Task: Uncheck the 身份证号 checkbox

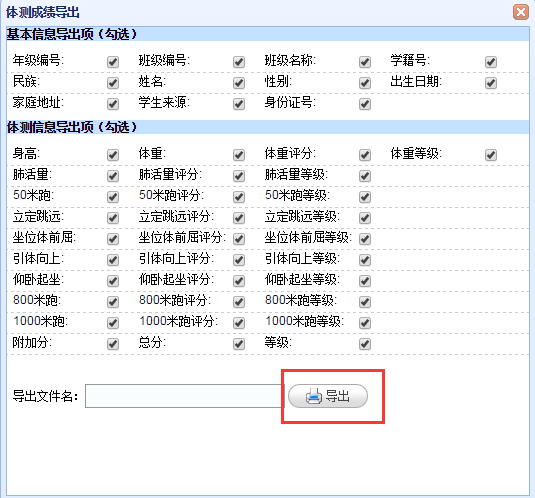Action: point(365,104)
